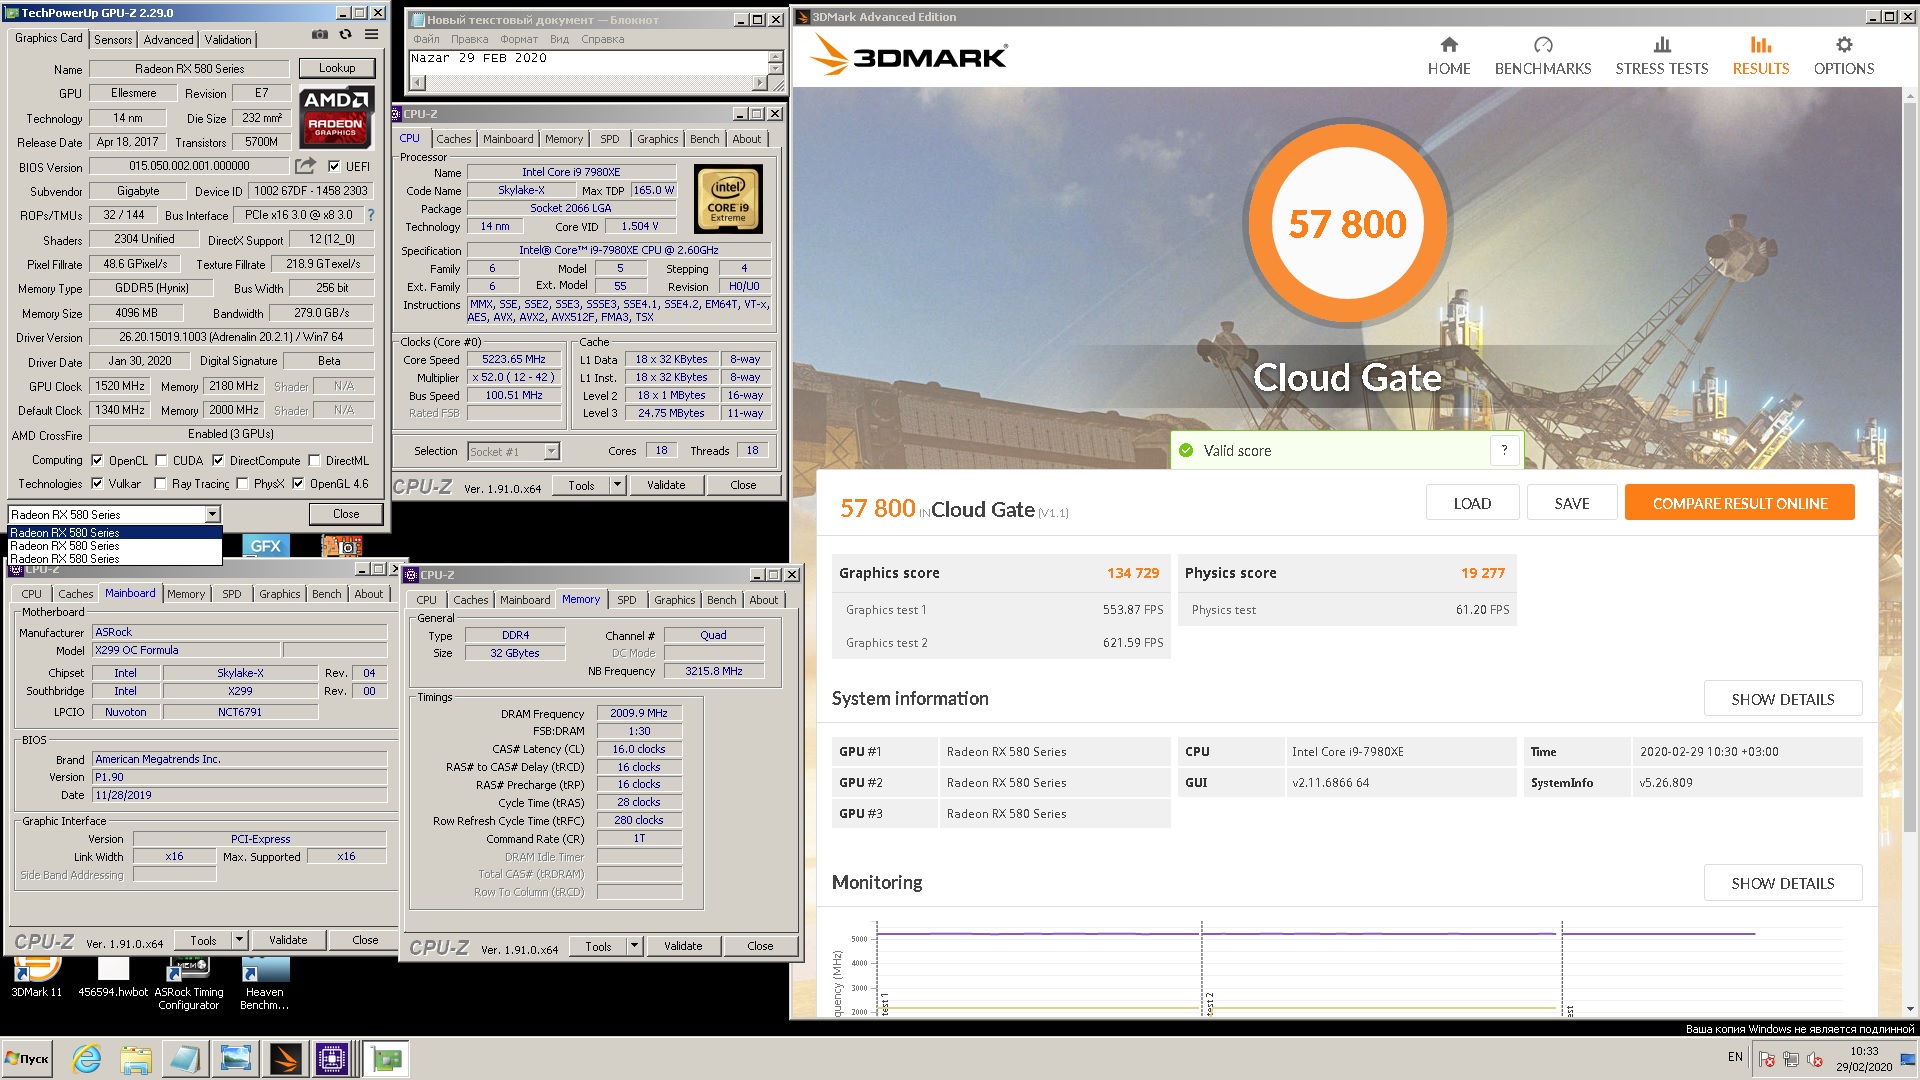Open Windows Explorer folder in taskbar
Image resolution: width=1920 pixels, height=1080 pixels.
click(136, 1059)
